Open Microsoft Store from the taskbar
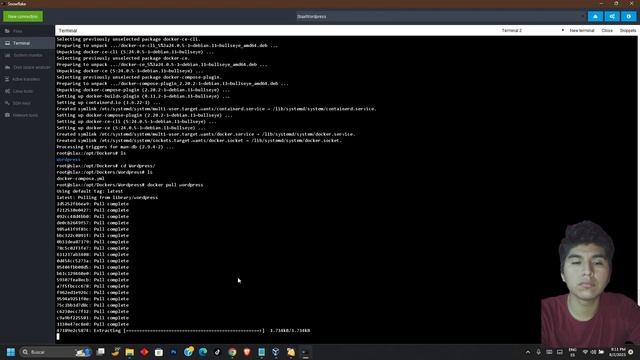The width and height of the screenshot is (640, 360). [159, 352]
